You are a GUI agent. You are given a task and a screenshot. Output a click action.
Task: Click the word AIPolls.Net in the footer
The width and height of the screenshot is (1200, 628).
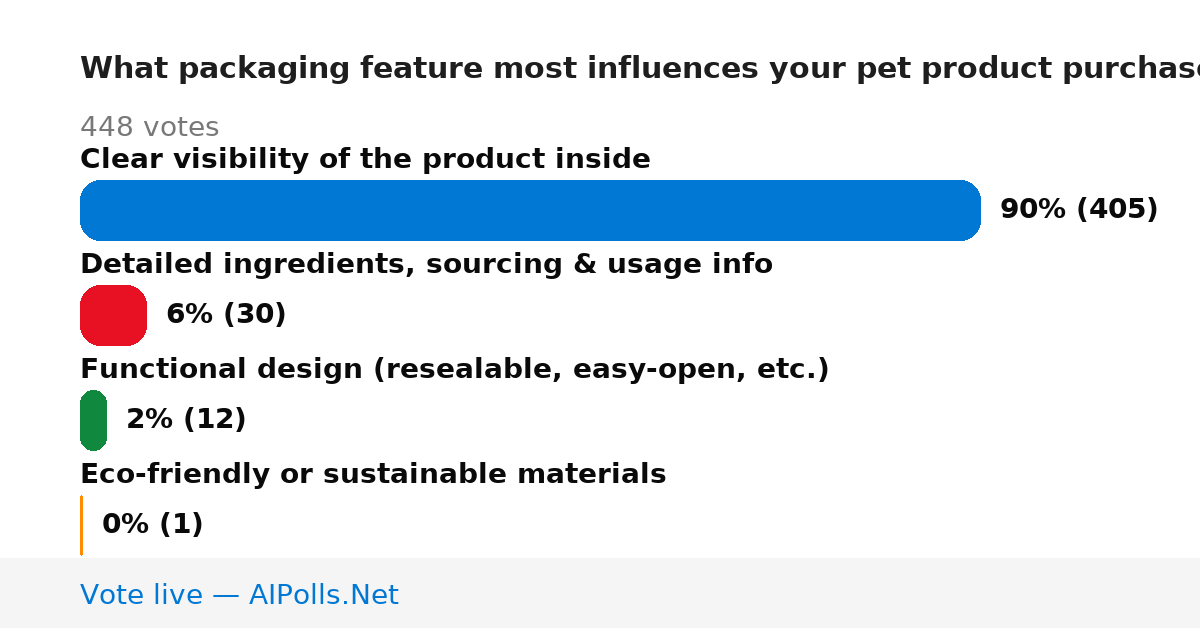tap(323, 596)
